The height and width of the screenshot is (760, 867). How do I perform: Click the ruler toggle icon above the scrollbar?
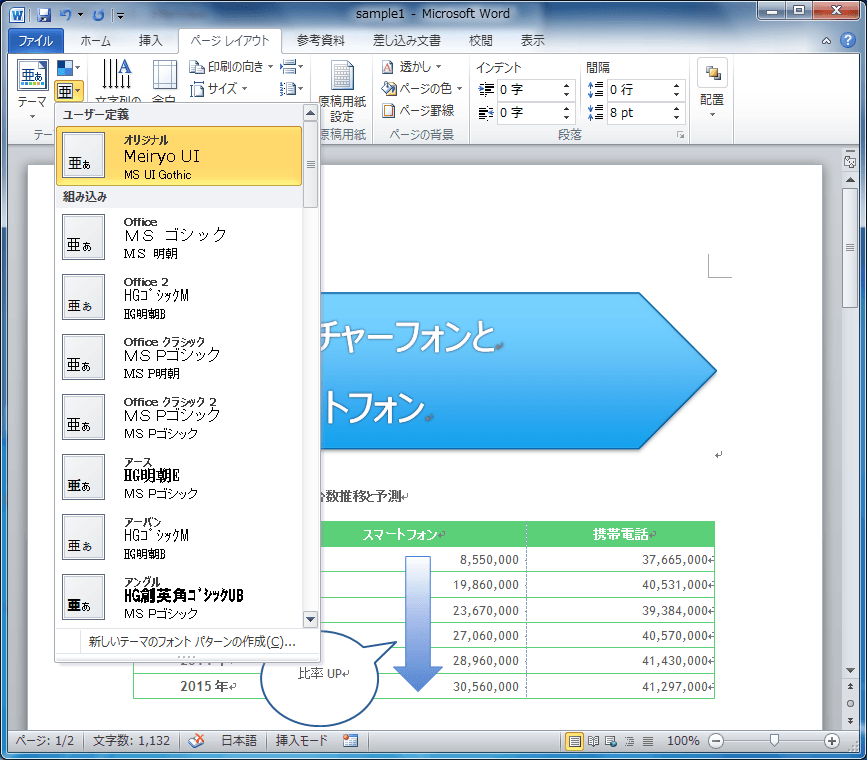tap(850, 161)
